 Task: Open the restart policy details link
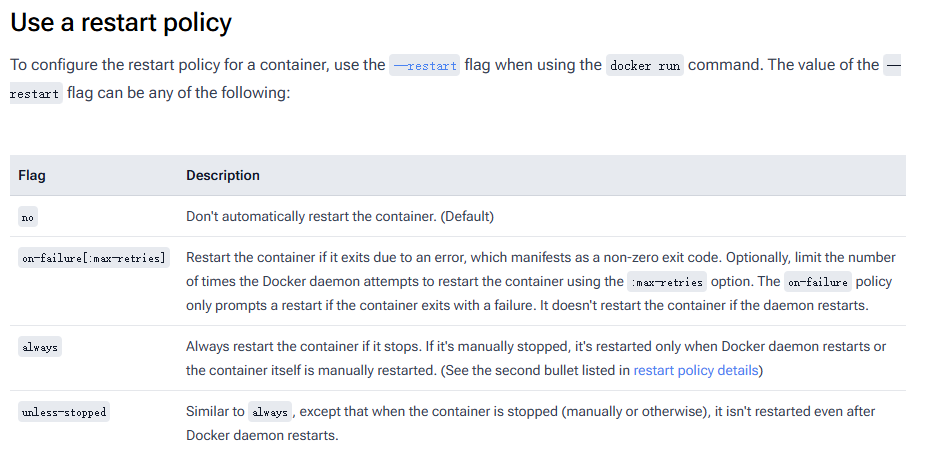coord(697,370)
